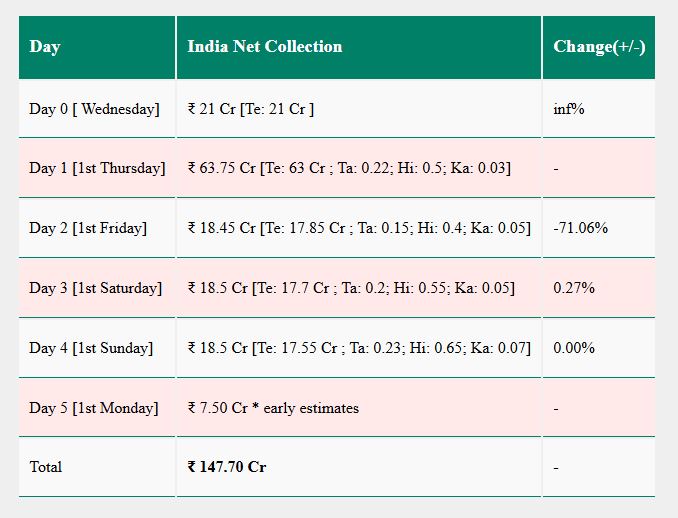
Task: Click the Change(+/-) column header
Action: click(599, 47)
